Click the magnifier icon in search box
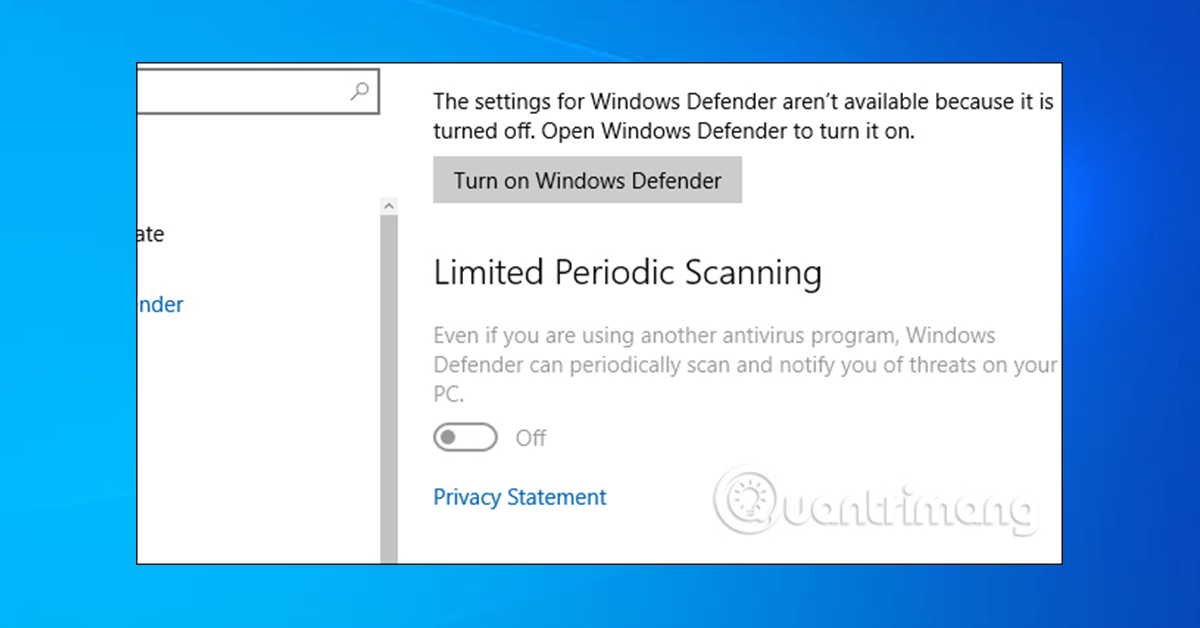The width and height of the screenshot is (1200, 628). coord(360,92)
